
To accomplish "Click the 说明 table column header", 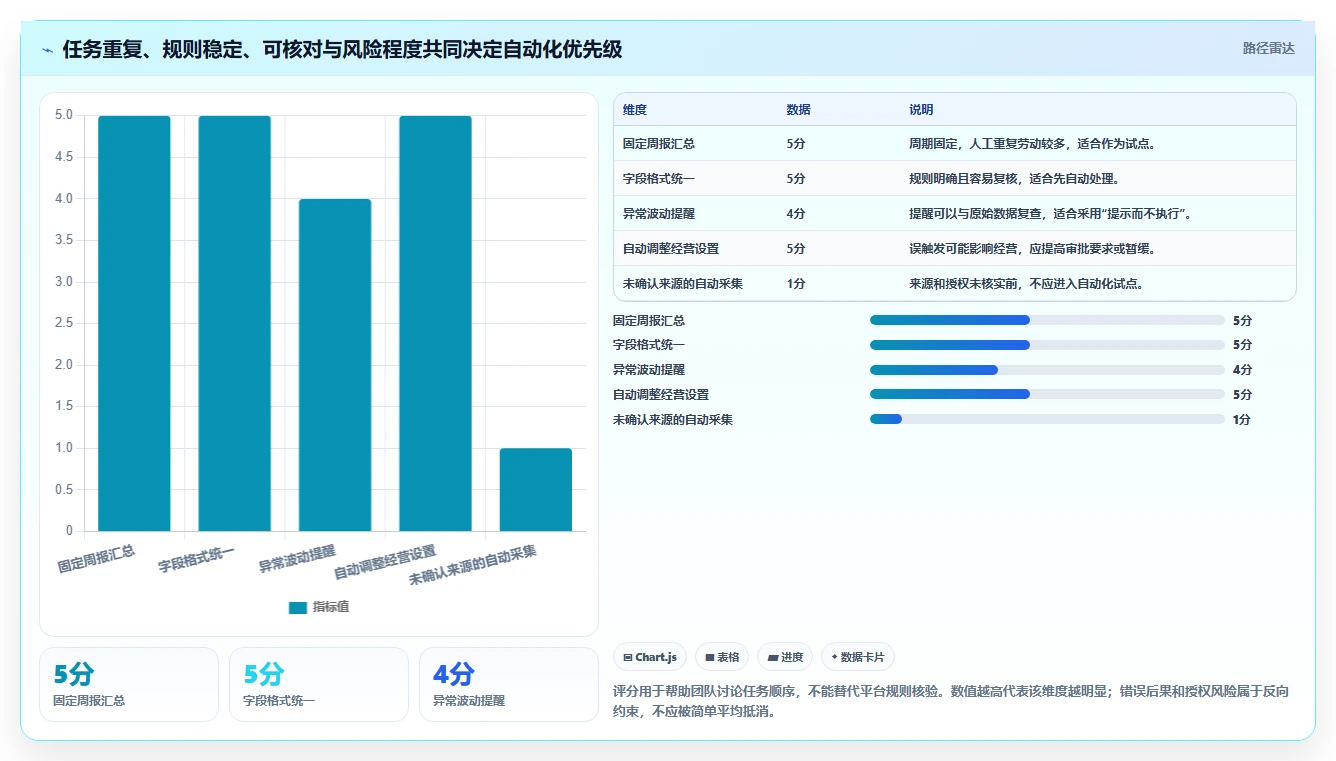I will (921, 110).
